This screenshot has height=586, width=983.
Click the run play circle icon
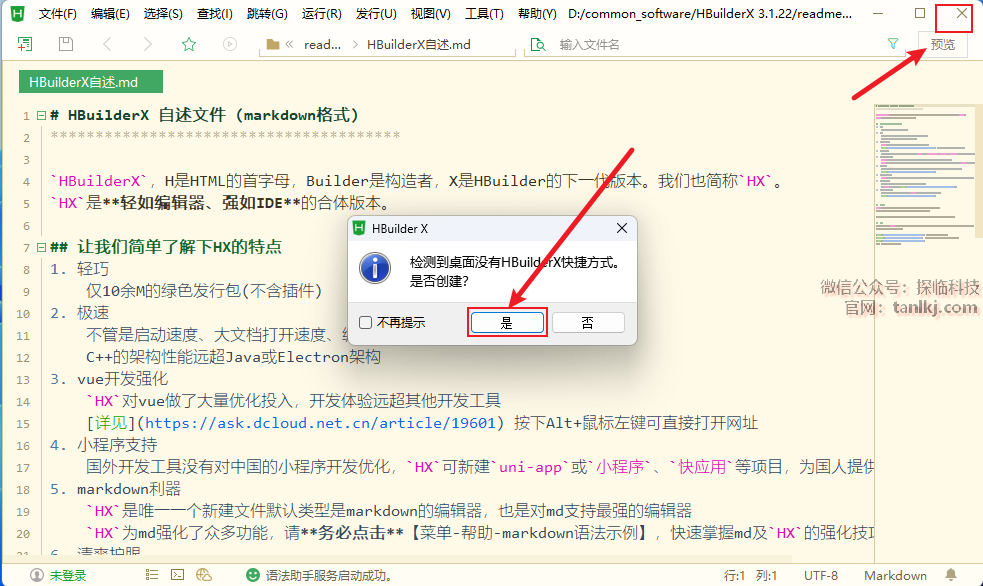pyautogui.click(x=230, y=44)
